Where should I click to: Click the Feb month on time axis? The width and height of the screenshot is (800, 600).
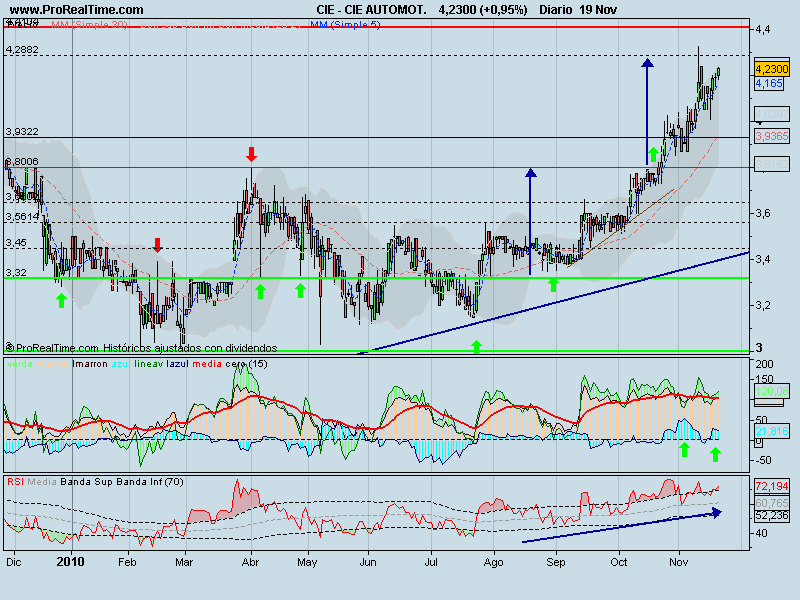(127, 562)
